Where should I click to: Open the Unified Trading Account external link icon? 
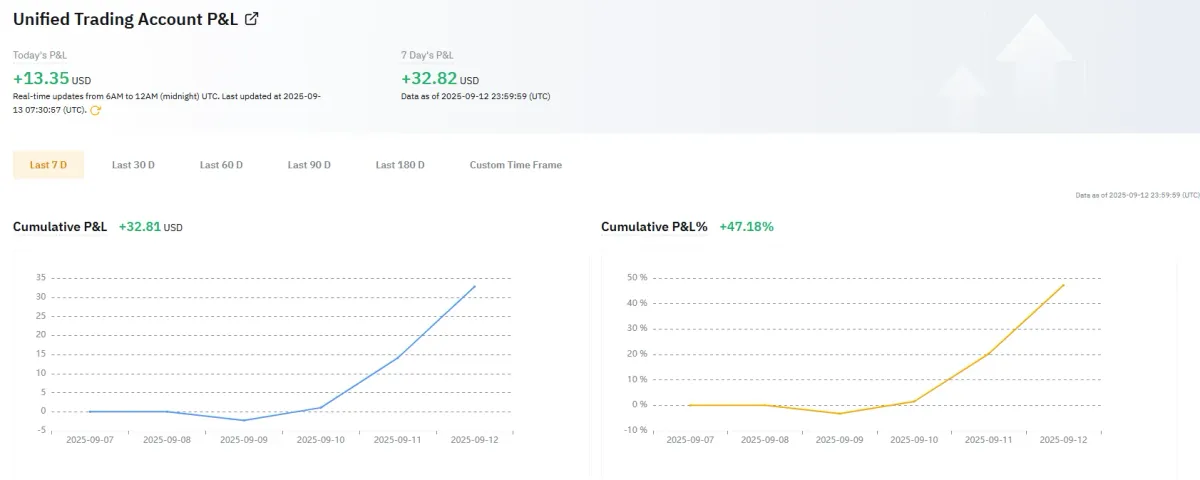252,18
